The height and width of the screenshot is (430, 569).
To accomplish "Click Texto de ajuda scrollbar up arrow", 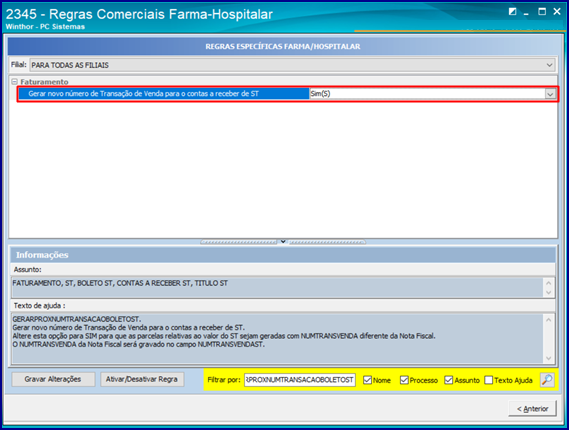I will coord(548,320).
